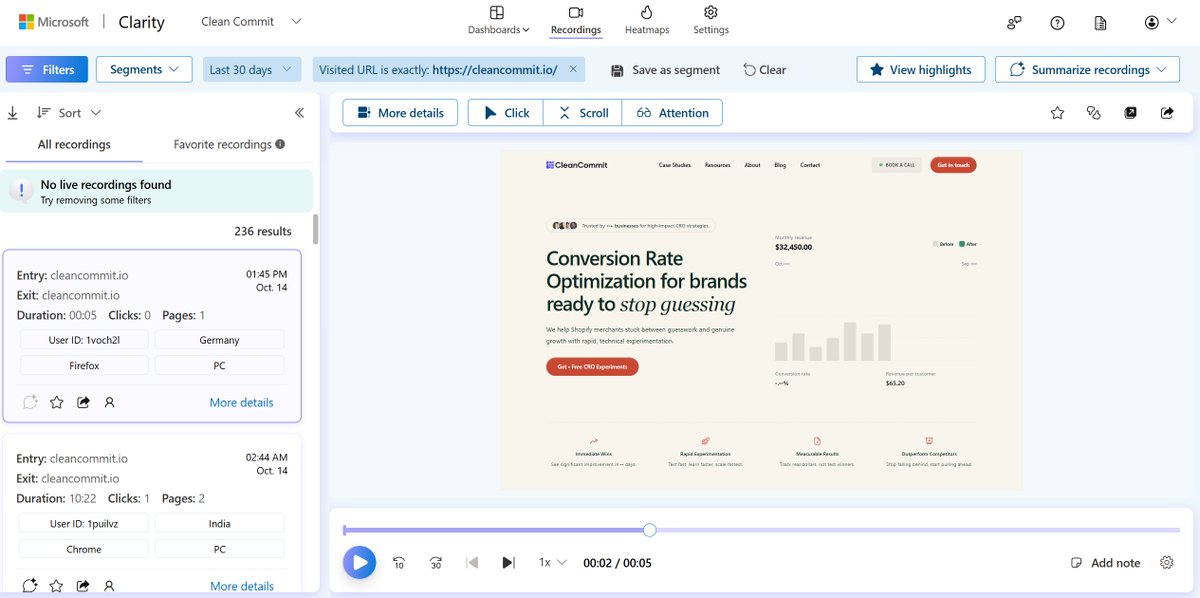Open the send feedback icon

coord(1014,22)
